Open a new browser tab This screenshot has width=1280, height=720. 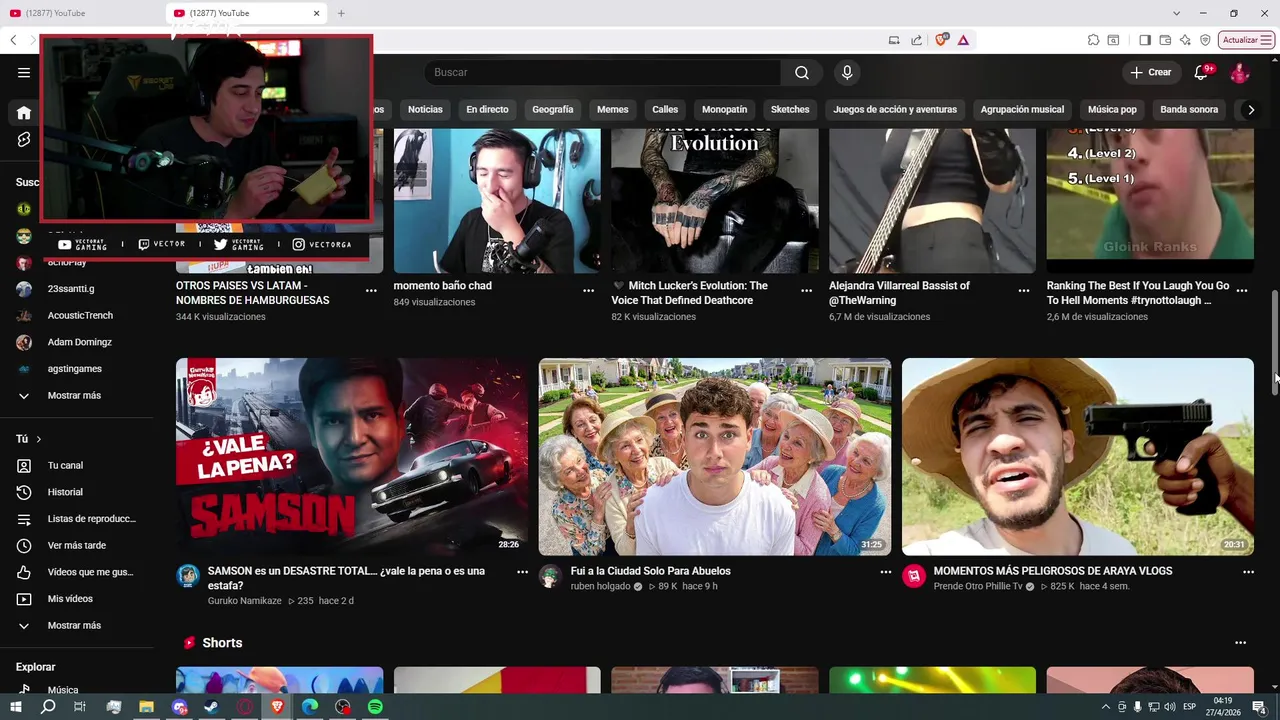pos(341,13)
